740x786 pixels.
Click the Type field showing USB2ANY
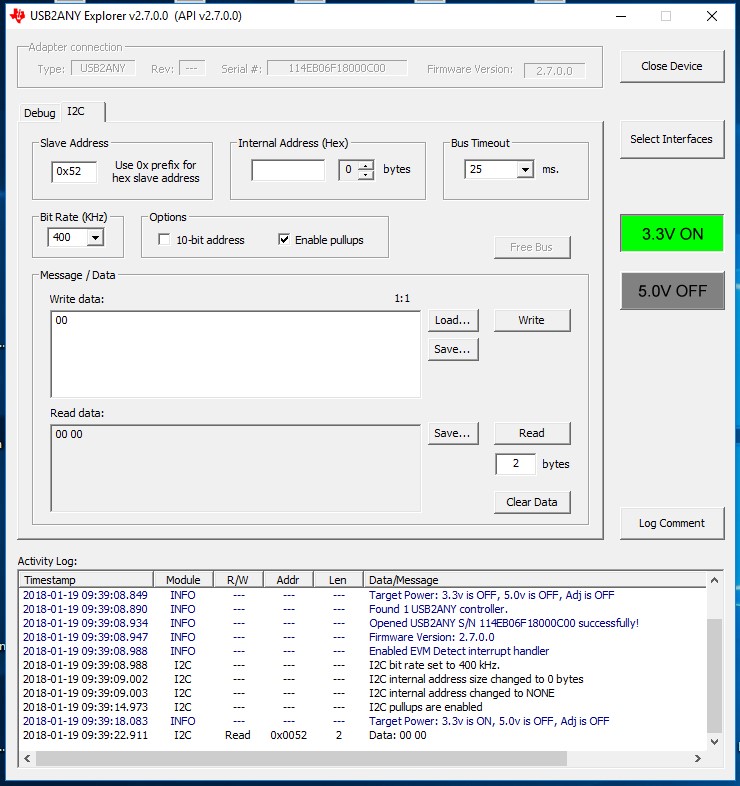(103, 68)
